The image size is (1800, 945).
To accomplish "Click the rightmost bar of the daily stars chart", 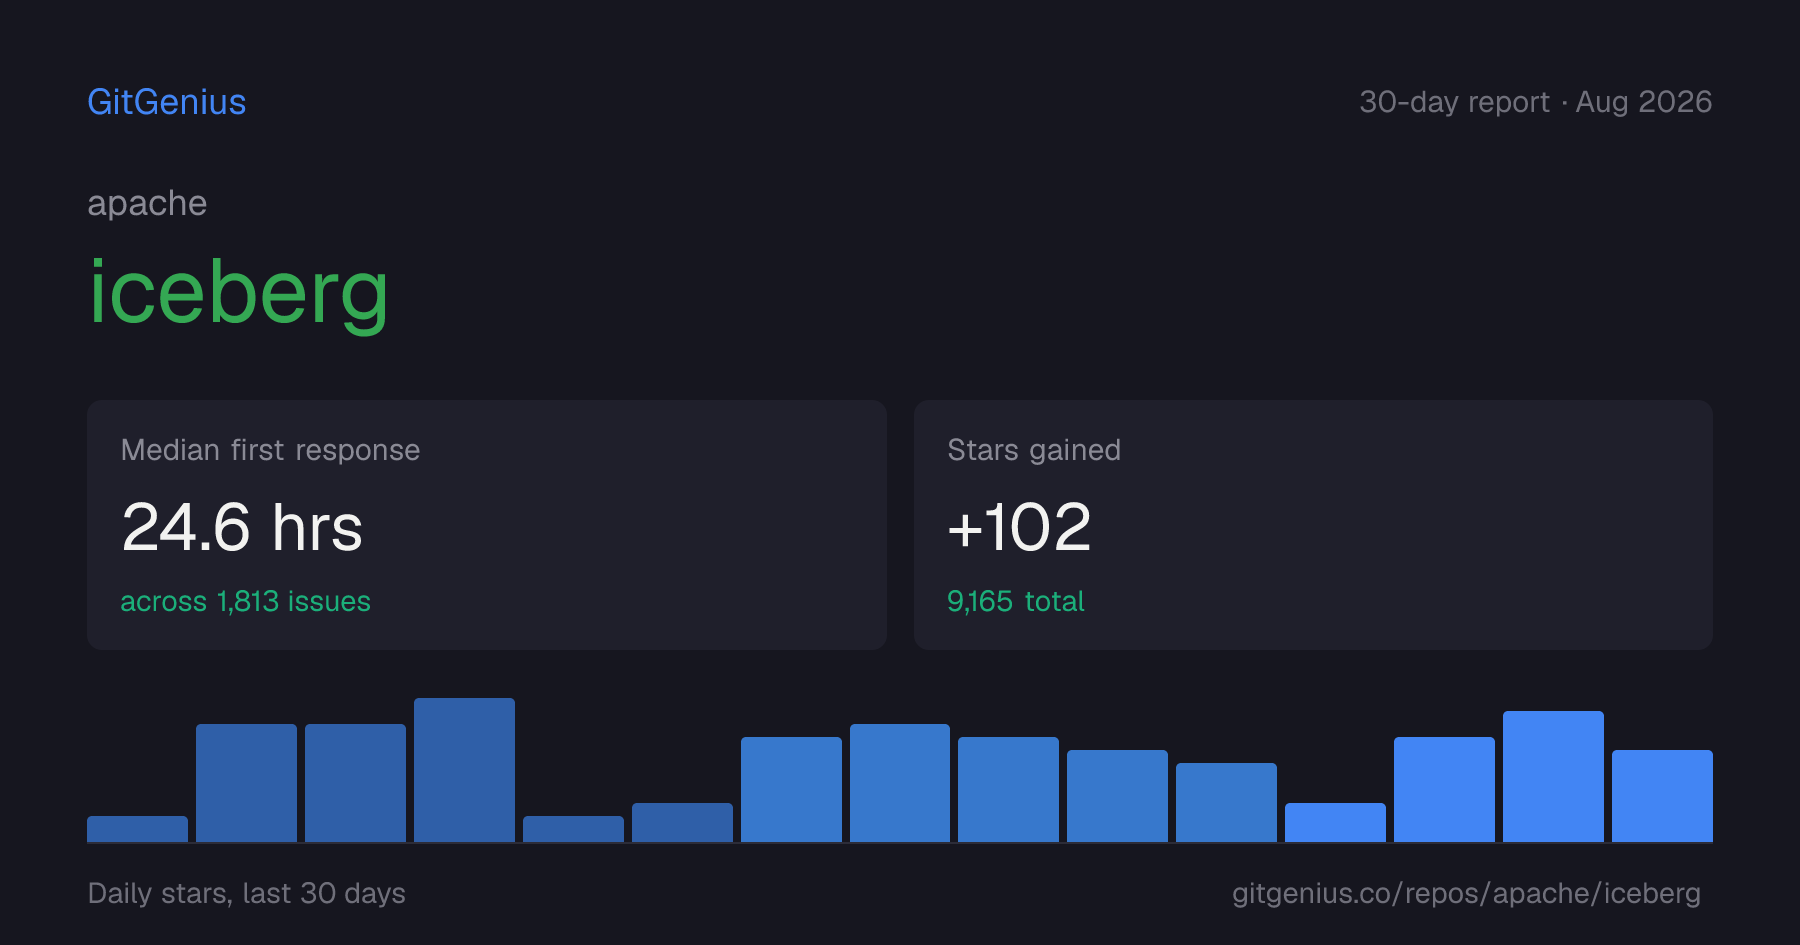I will [1662, 796].
